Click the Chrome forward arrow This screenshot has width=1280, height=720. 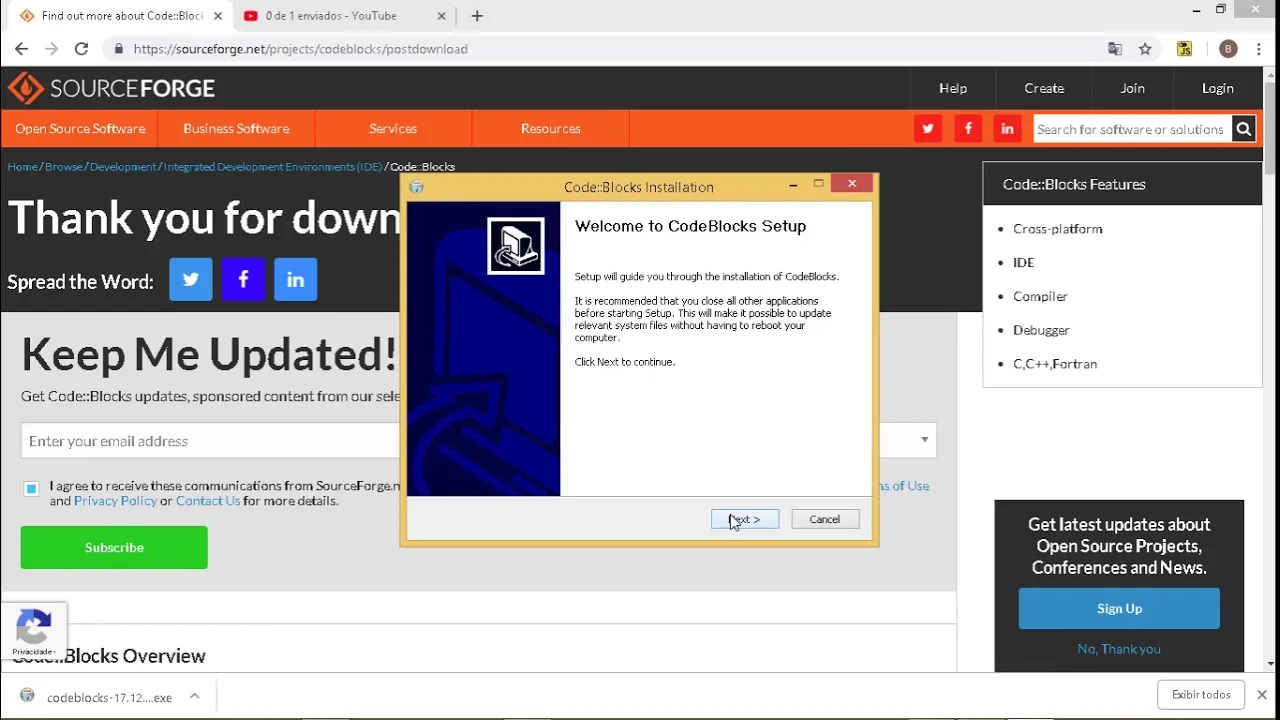[x=51, y=49]
